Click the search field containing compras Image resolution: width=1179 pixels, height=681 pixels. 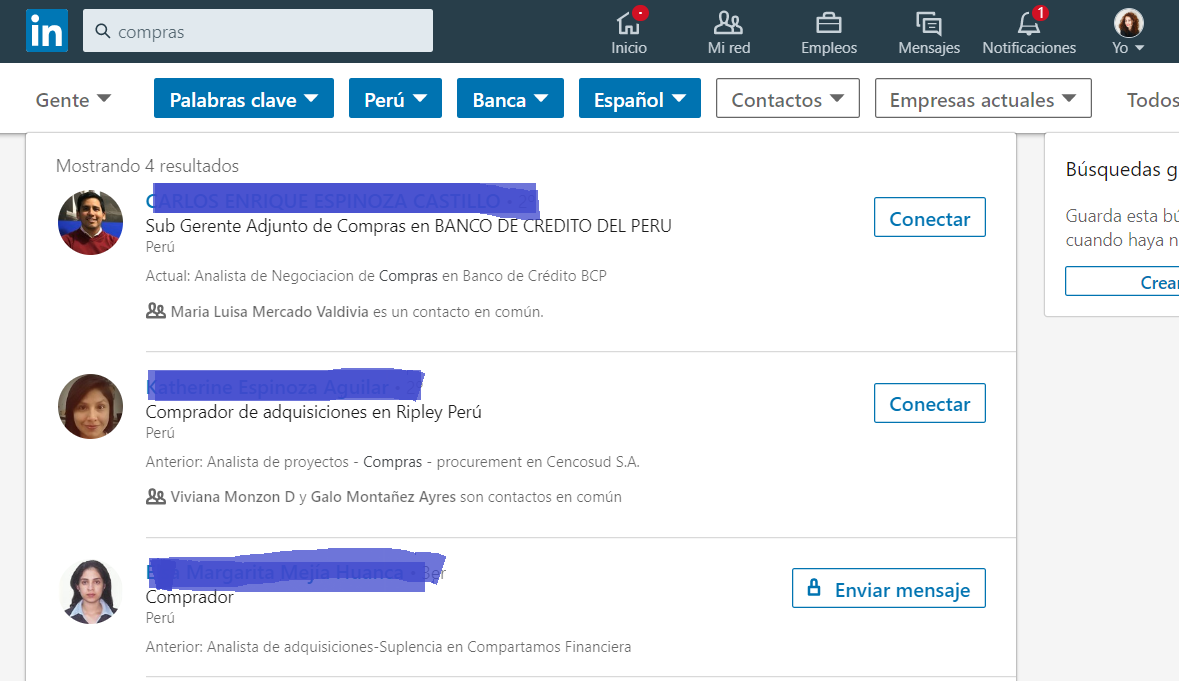270,32
